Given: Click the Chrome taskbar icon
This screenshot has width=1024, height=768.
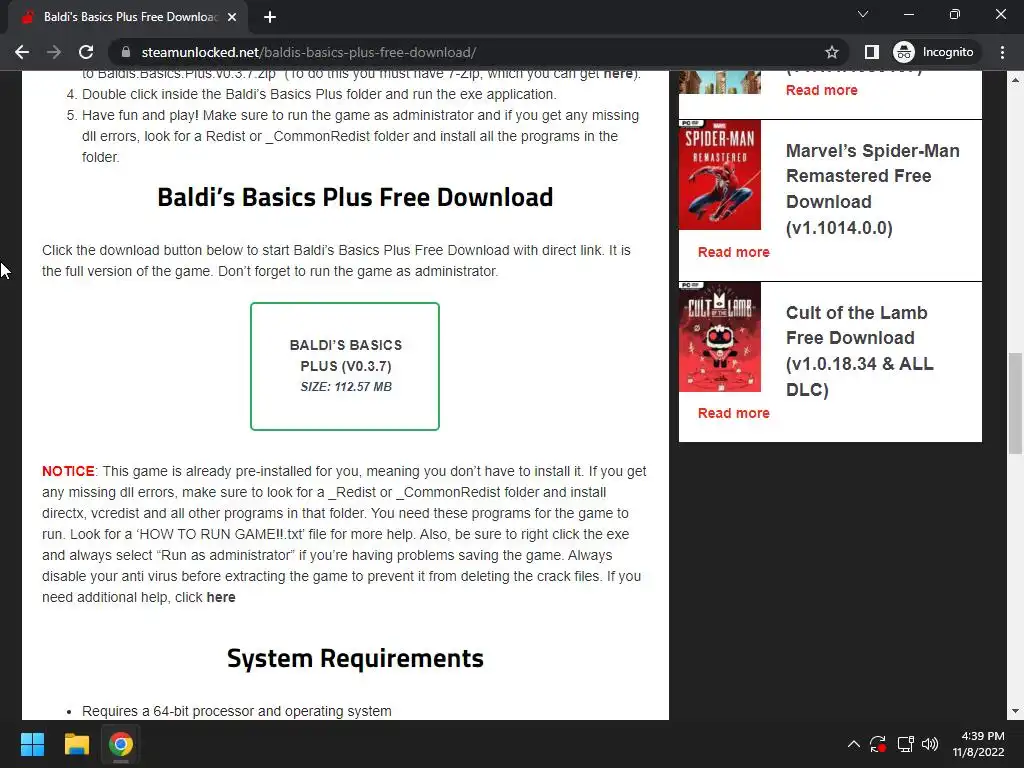Looking at the screenshot, I should point(121,744).
